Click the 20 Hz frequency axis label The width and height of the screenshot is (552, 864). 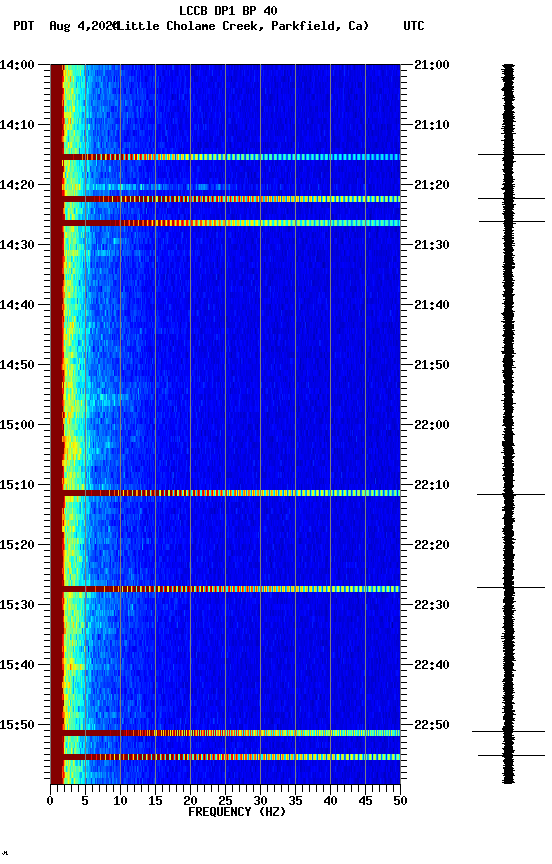[190, 801]
